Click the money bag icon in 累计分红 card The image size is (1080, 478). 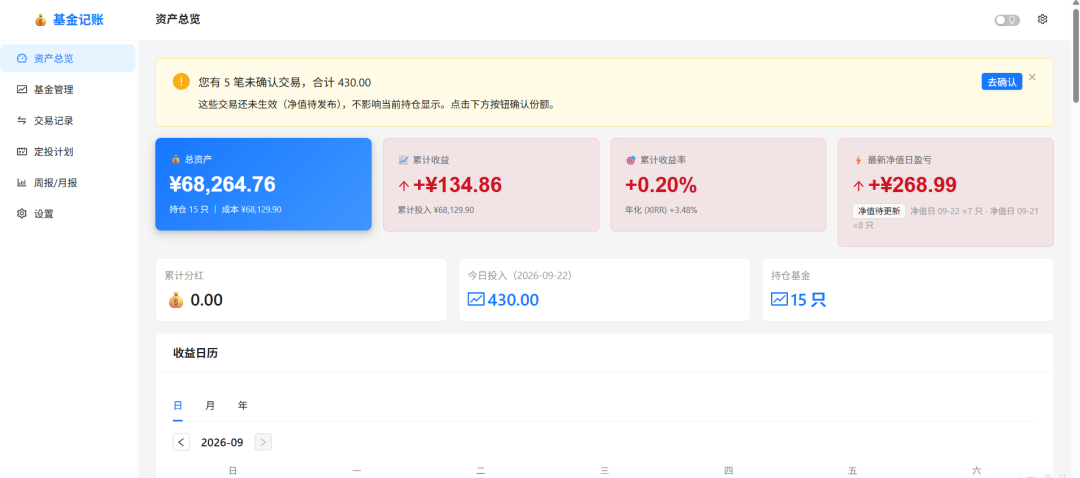176,300
